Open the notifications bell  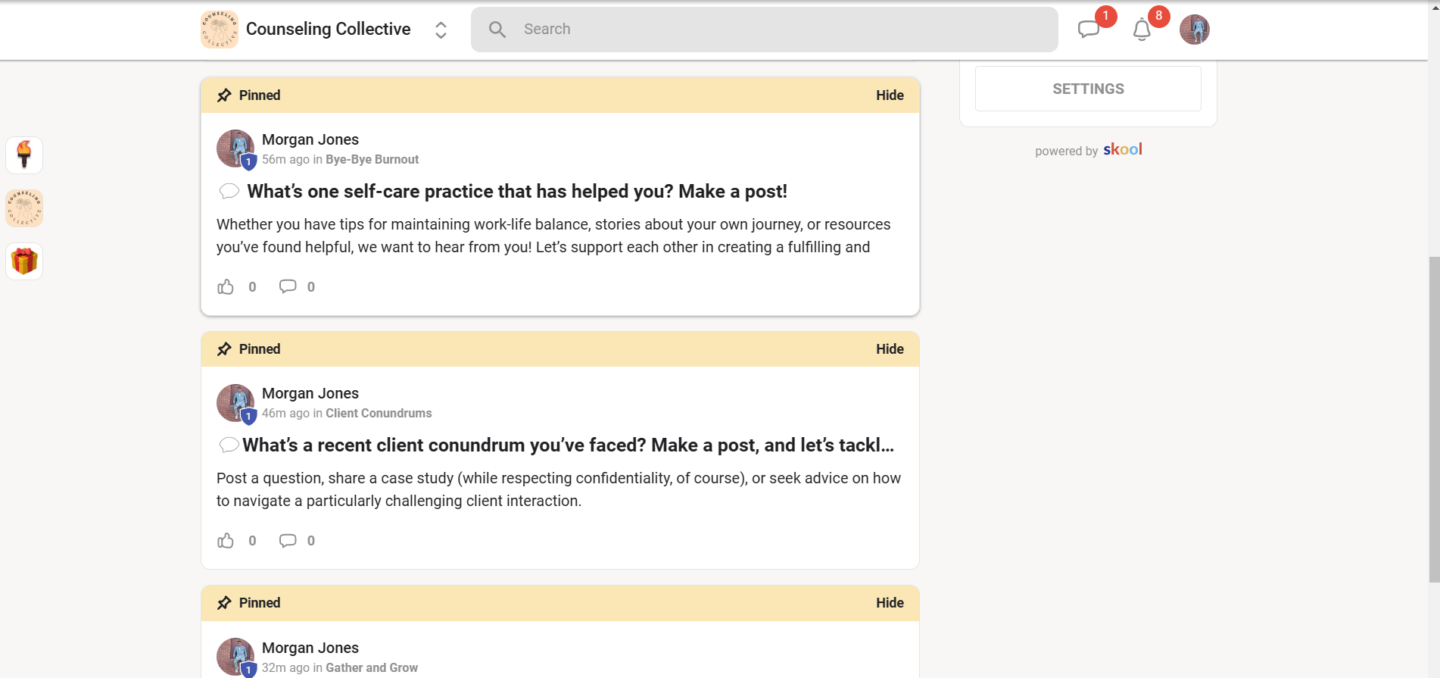(x=1142, y=30)
